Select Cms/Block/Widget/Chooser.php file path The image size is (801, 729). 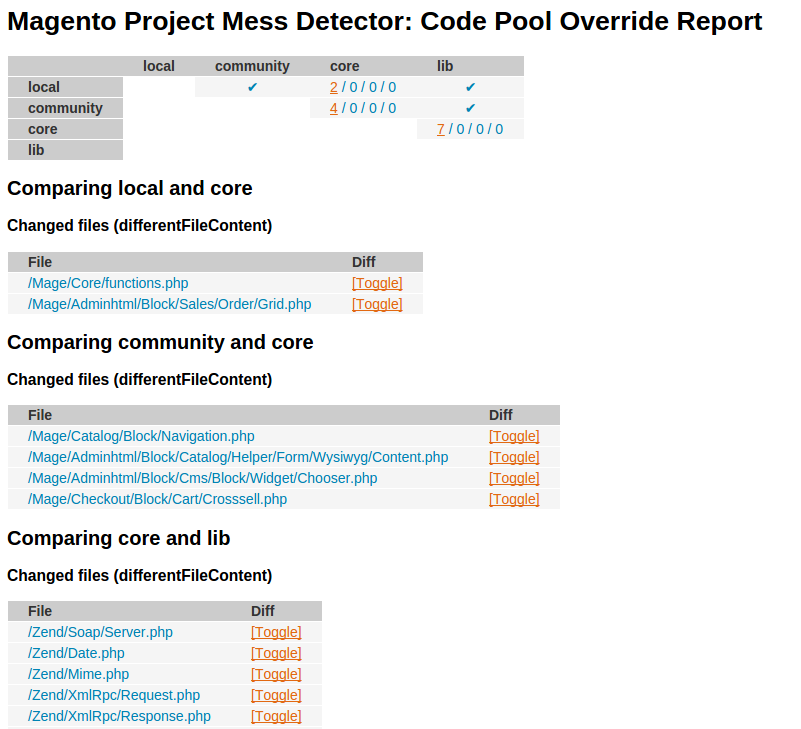click(203, 478)
